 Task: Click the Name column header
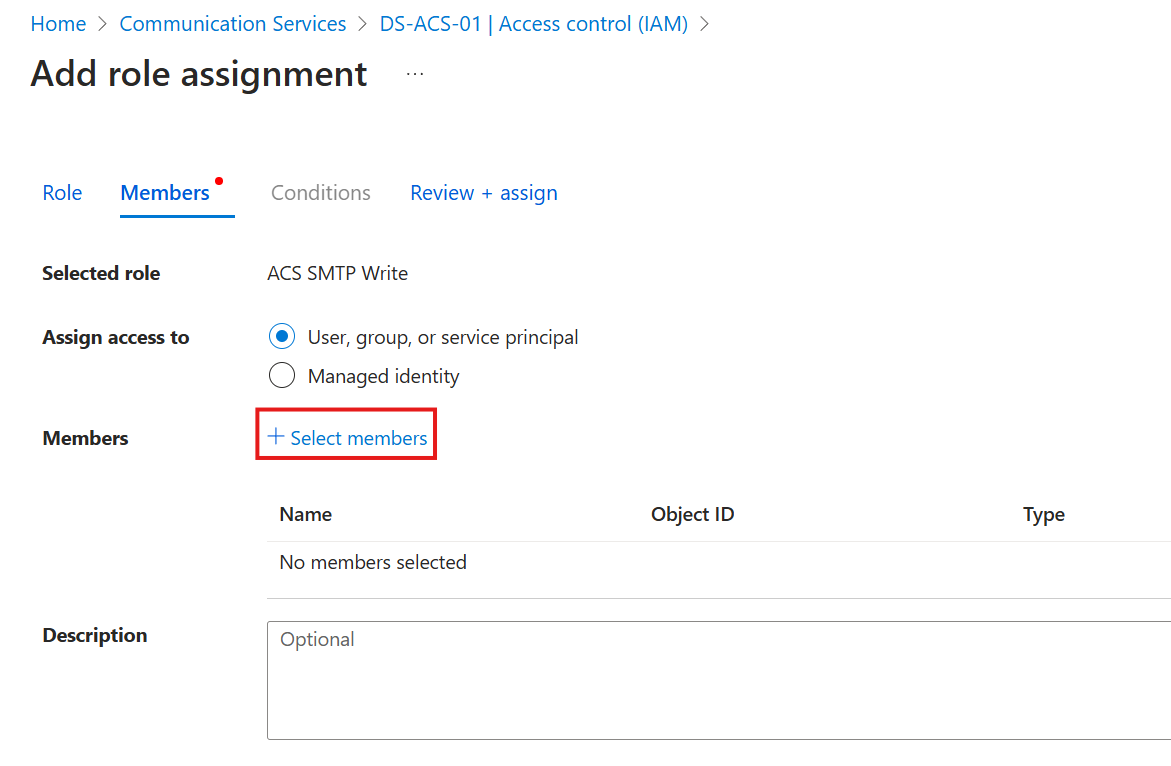point(306,515)
